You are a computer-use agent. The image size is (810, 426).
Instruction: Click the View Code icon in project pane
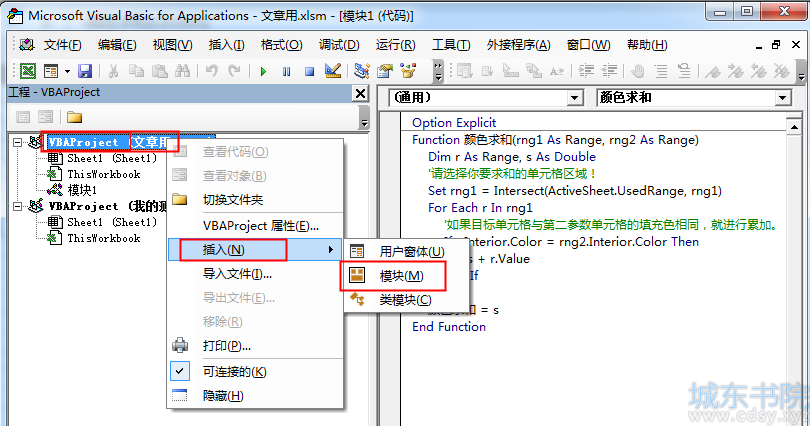coord(23,117)
